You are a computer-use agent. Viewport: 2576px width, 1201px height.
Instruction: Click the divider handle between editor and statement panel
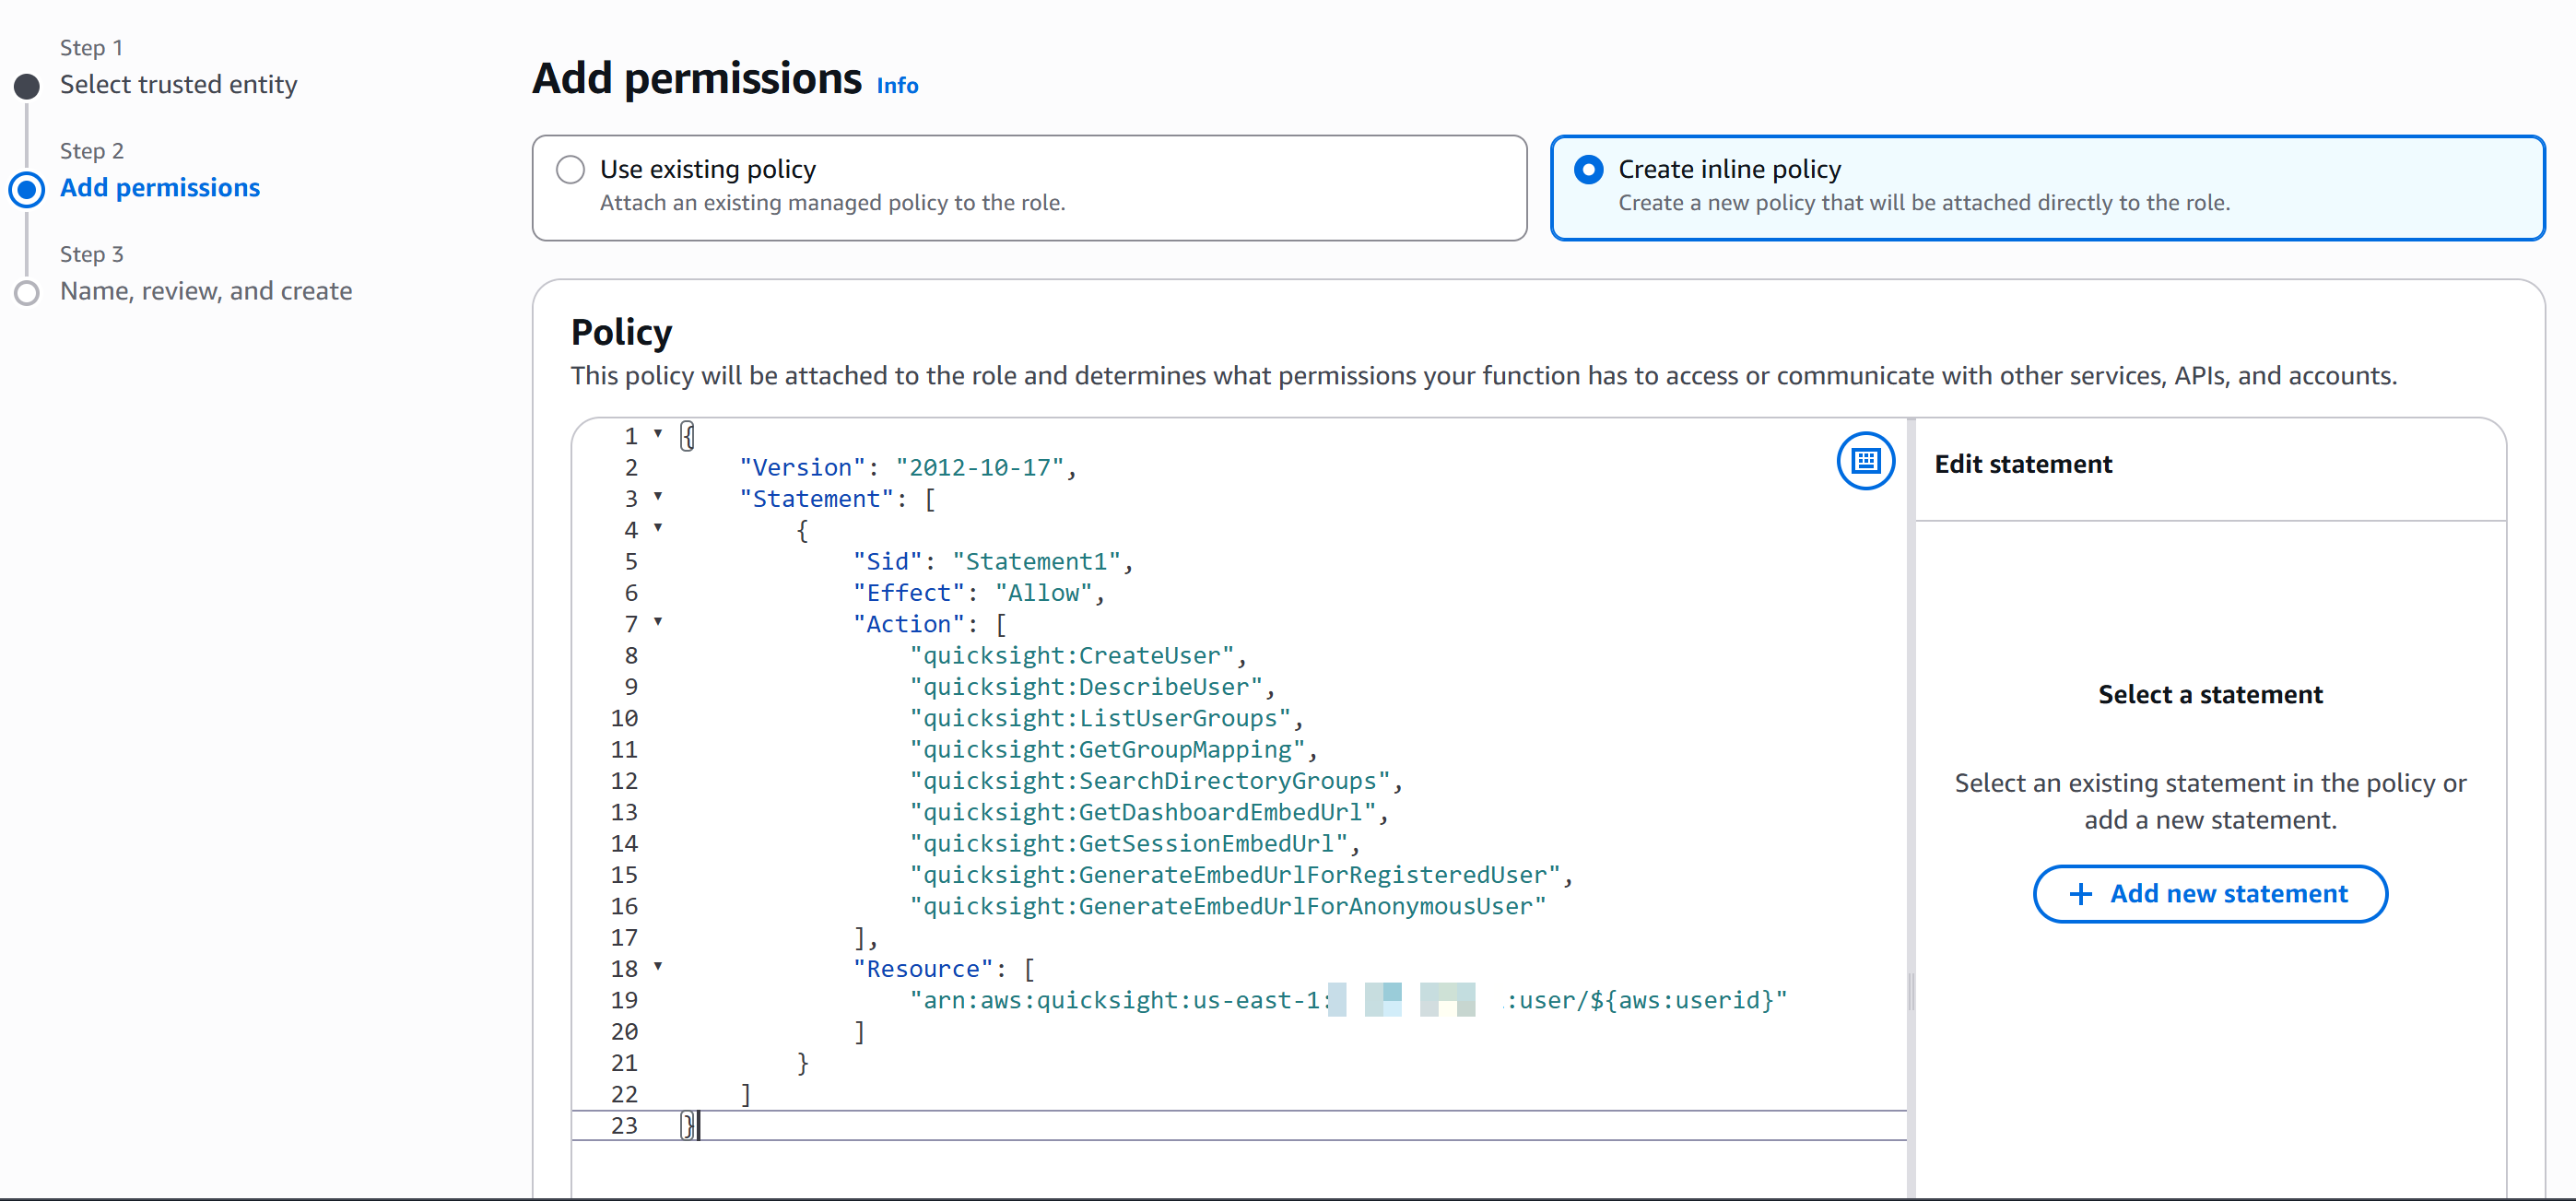point(1910,992)
